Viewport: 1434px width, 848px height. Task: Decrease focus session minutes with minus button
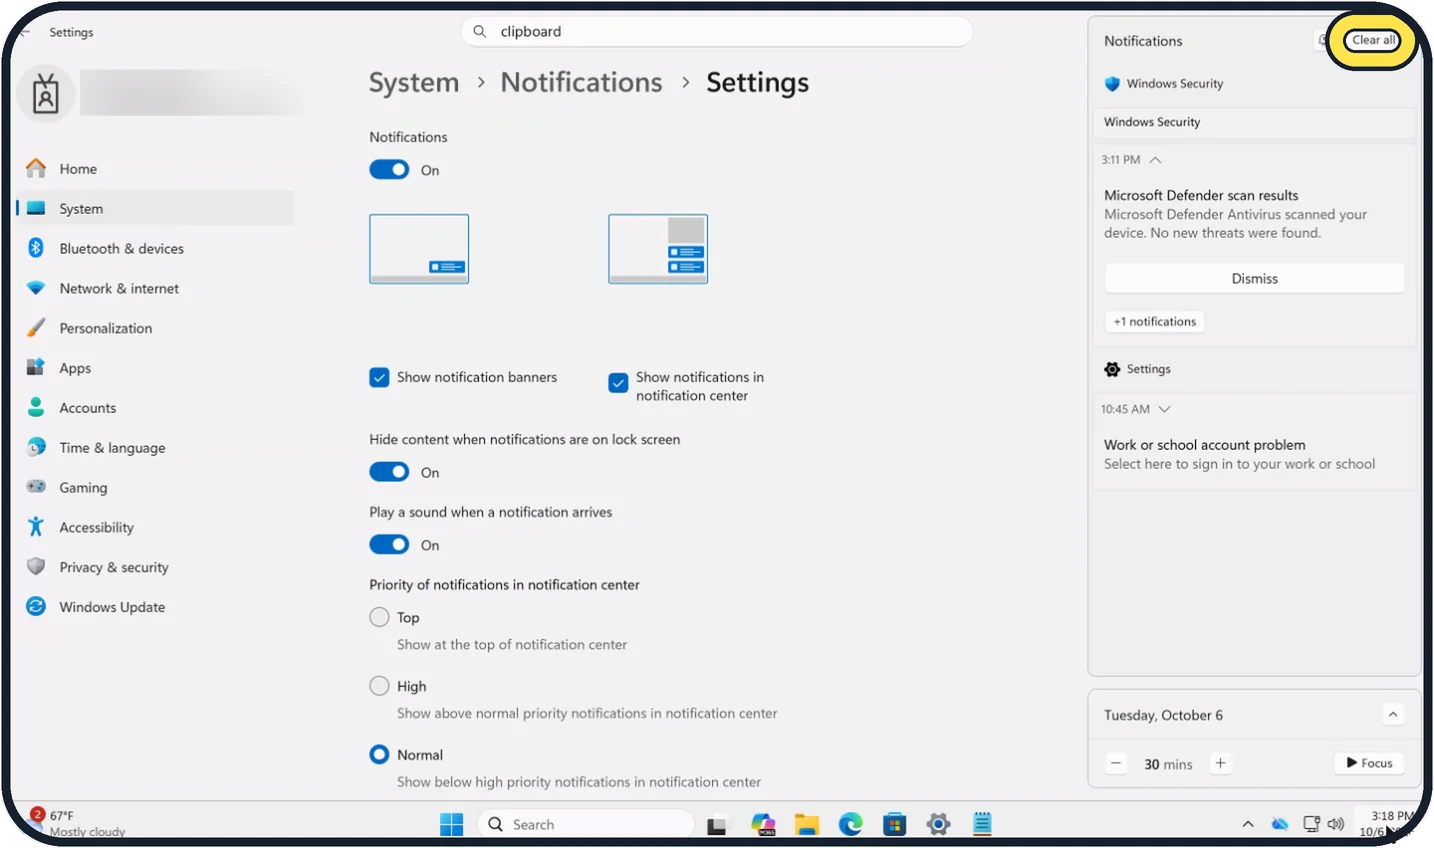point(1116,763)
